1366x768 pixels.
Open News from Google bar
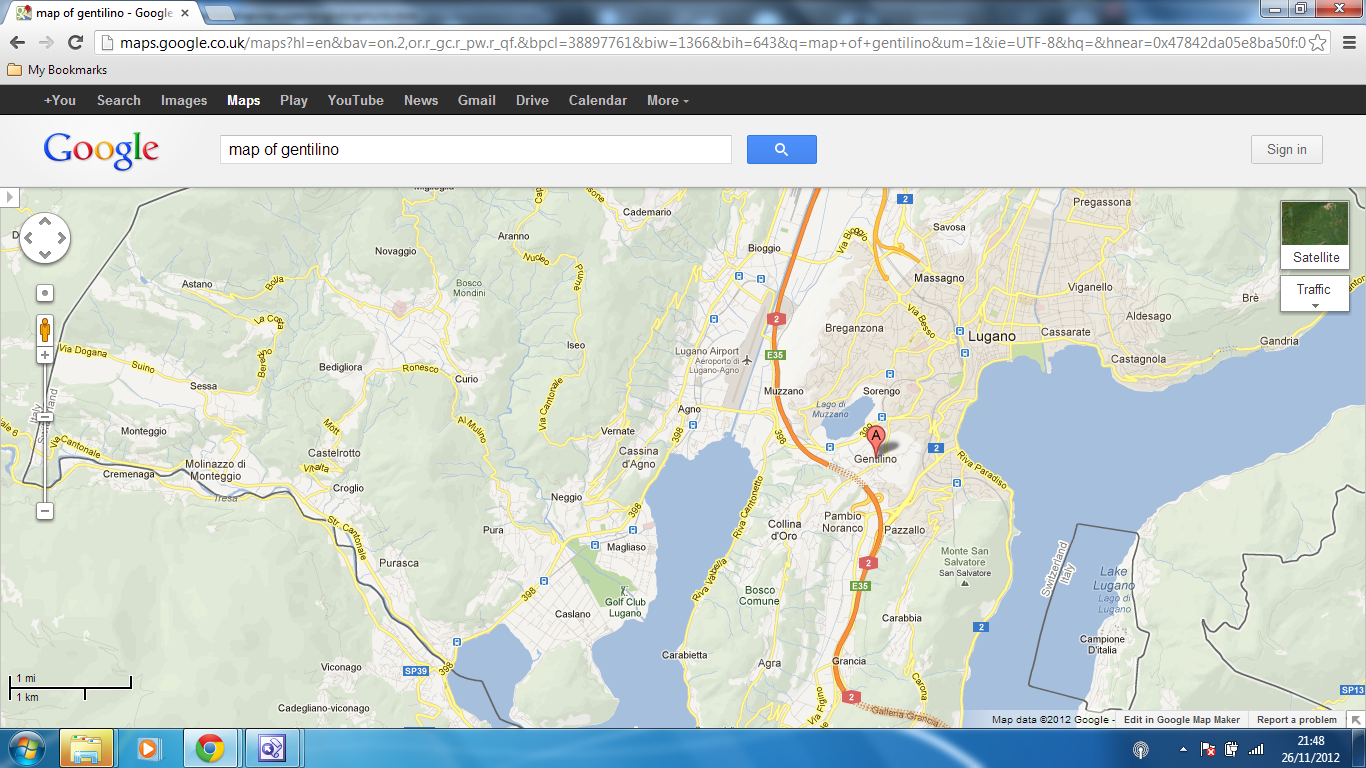click(x=421, y=100)
